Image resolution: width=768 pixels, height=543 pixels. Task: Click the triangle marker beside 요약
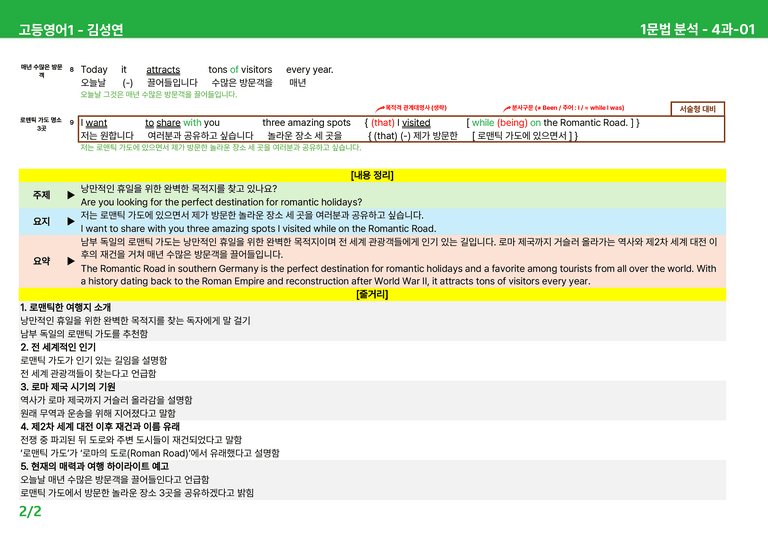(x=71, y=261)
